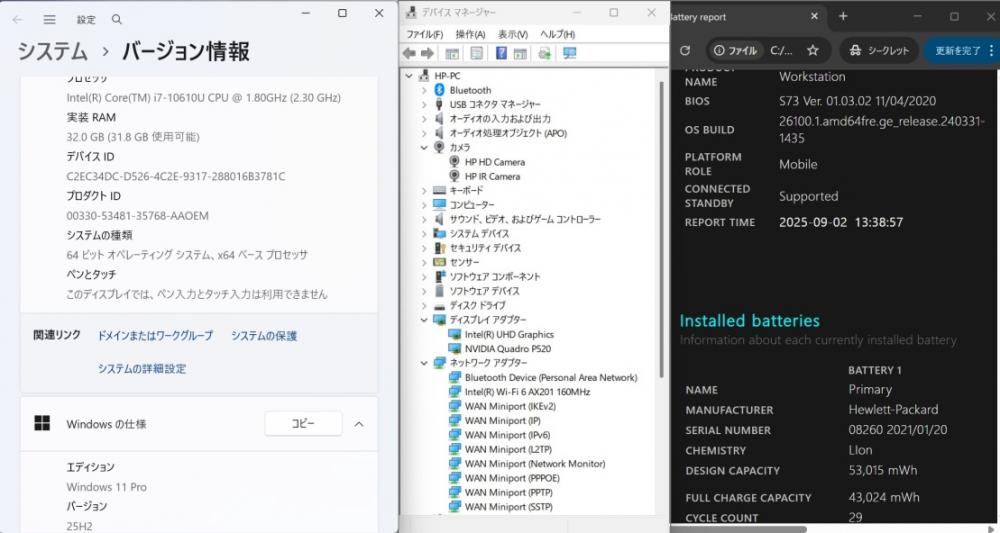Viewport: 1000px width, 533px height.
Task: Click device ID value C2EC34DC-D526-4C2E-9317-288016B3781C
Action: click(x=176, y=177)
